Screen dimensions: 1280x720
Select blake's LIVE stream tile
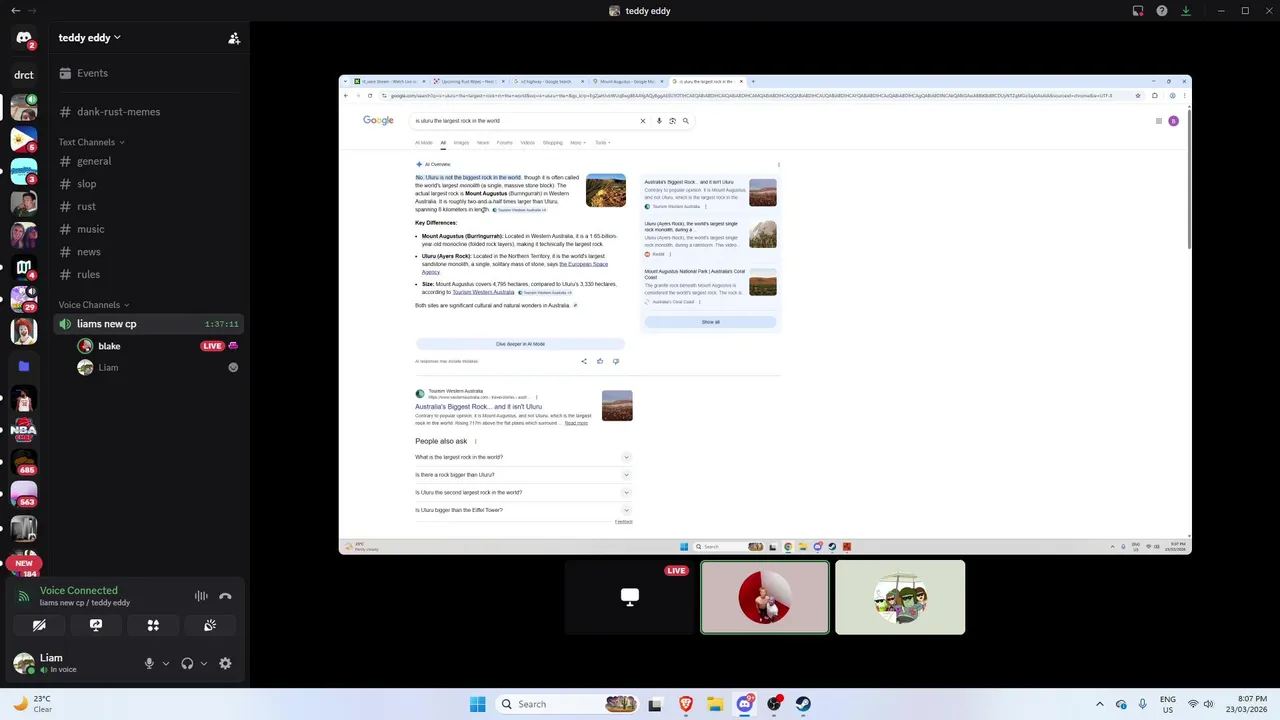(x=630, y=597)
